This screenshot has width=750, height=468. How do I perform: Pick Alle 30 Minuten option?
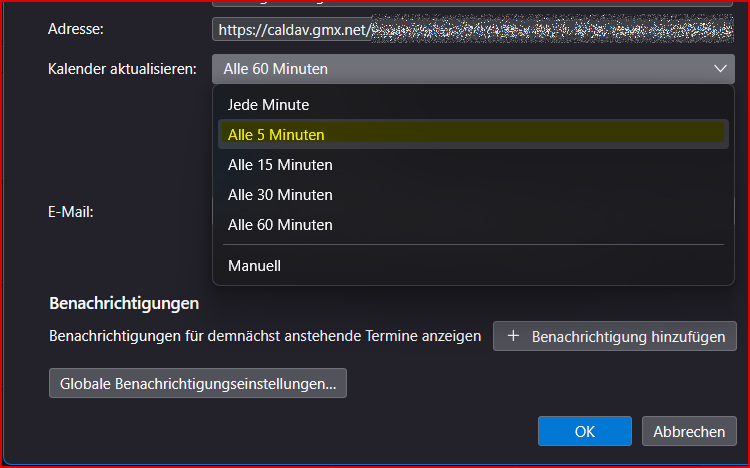point(473,195)
